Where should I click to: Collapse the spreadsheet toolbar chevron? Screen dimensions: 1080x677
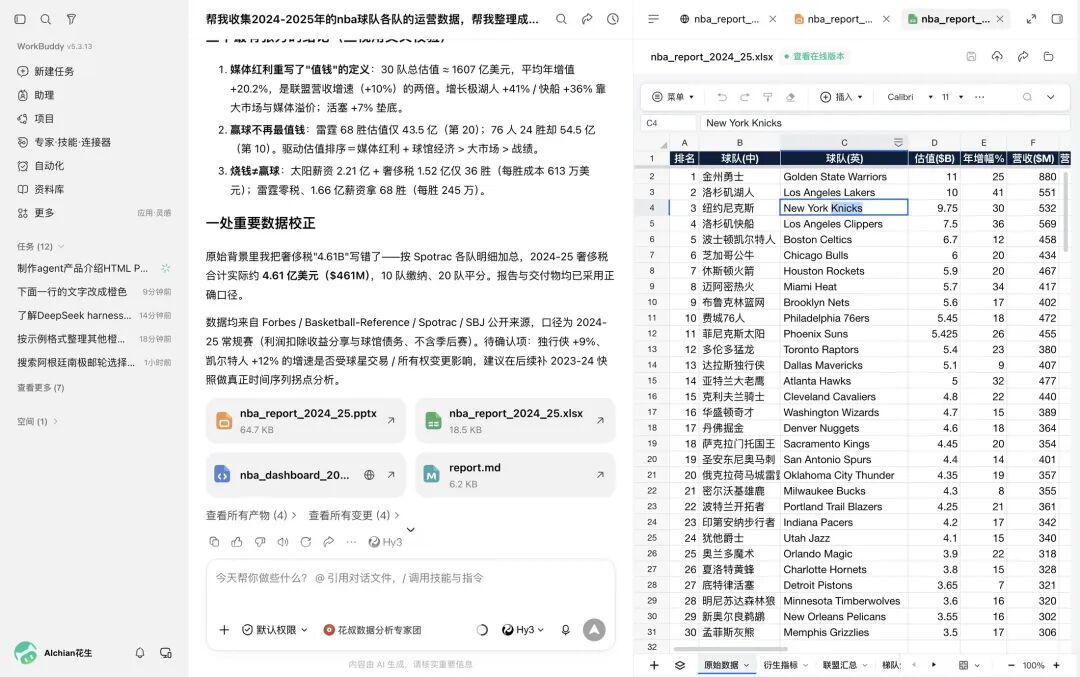pyautogui.click(x=1050, y=97)
